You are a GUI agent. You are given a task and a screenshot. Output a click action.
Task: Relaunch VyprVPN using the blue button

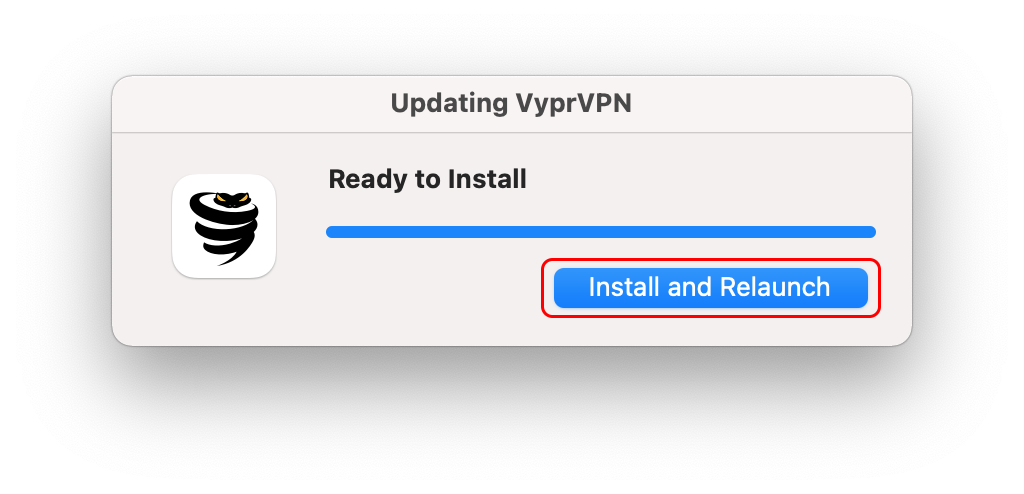710,288
